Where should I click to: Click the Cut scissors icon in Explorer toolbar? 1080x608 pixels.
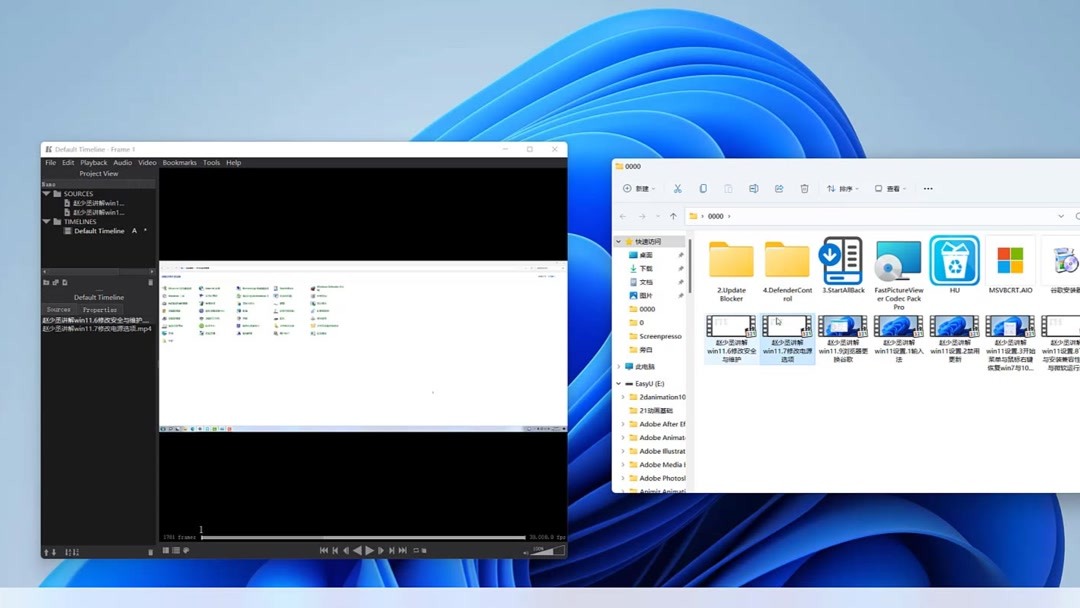click(676, 188)
